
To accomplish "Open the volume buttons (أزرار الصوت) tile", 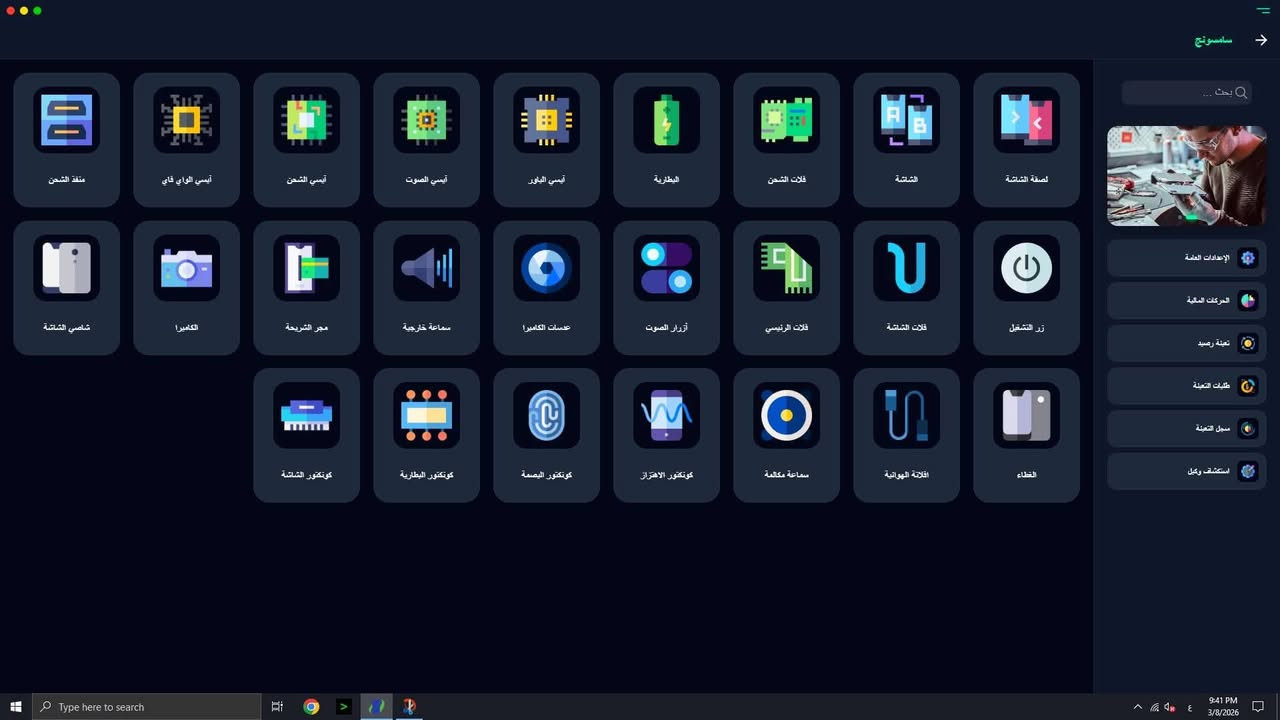I will (x=666, y=287).
